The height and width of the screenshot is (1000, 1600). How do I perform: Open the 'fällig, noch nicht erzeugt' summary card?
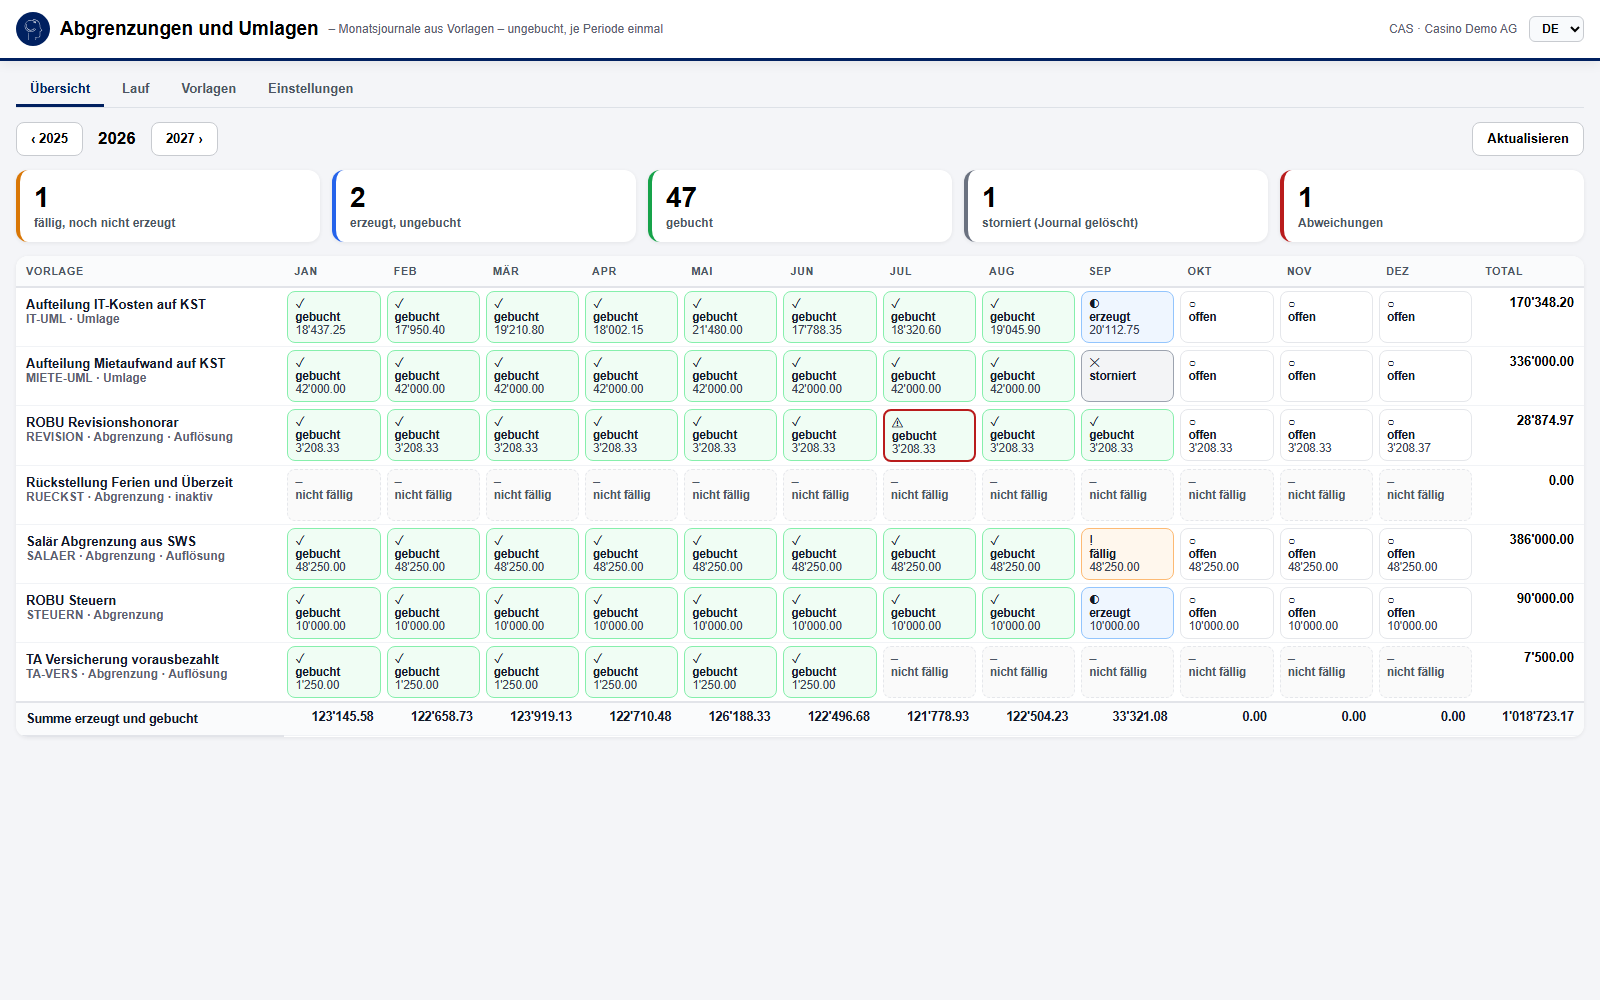[x=168, y=206]
